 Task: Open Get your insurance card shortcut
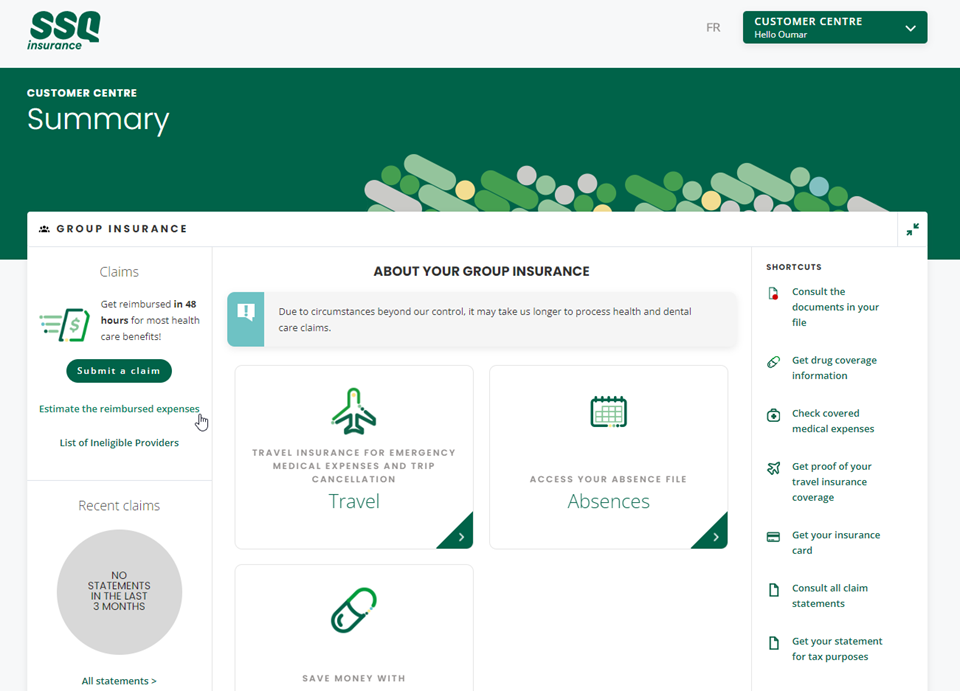[836, 542]
